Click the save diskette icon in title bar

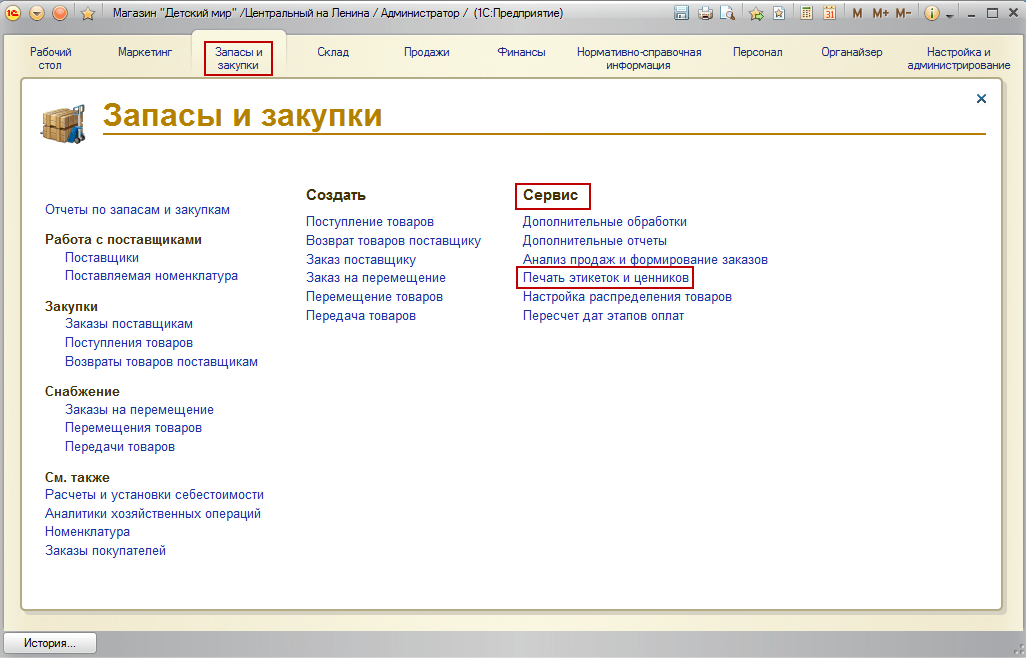[x=681, y=13]
